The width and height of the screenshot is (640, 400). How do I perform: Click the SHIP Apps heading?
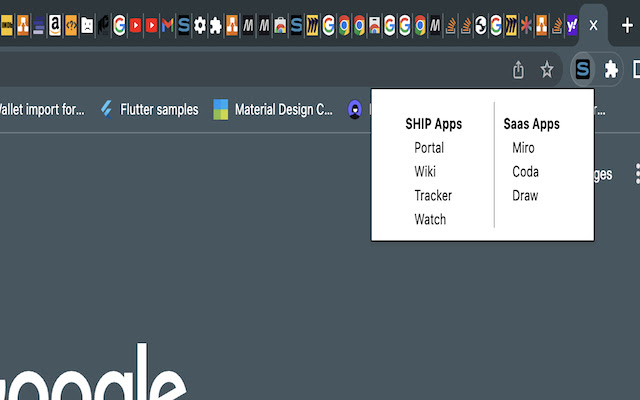pyautogui.click(x=433, y=124)
